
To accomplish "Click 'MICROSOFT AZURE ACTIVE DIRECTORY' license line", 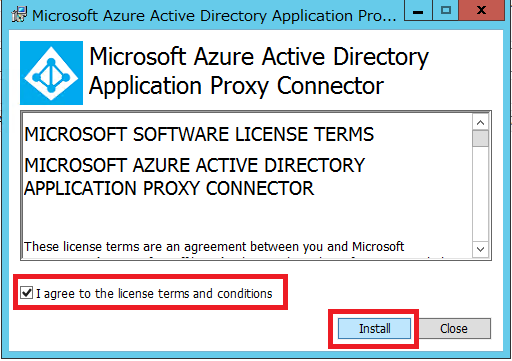I will (x=195, y=165).
